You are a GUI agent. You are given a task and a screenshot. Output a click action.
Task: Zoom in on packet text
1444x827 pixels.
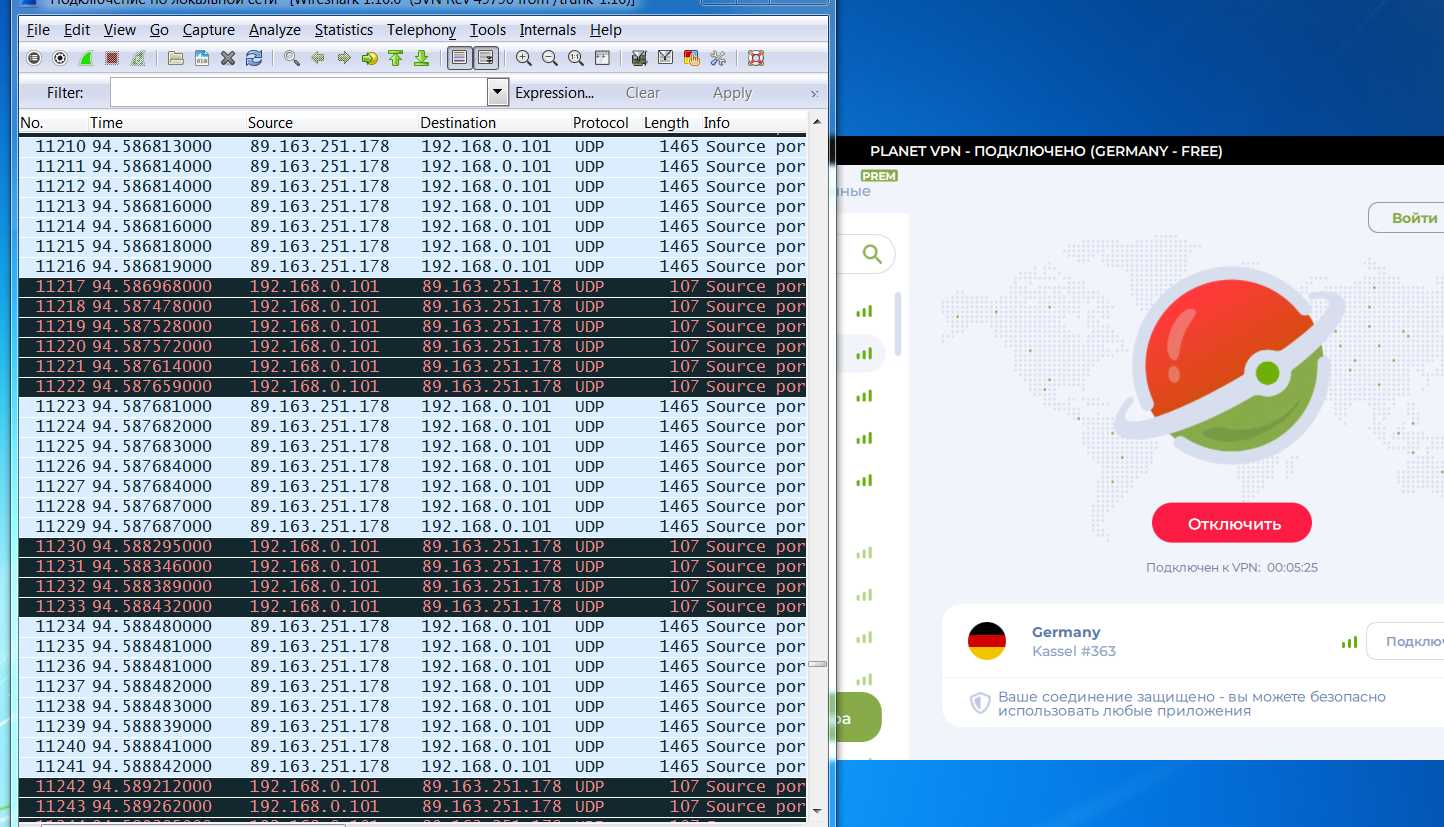(x=523, y=58)
